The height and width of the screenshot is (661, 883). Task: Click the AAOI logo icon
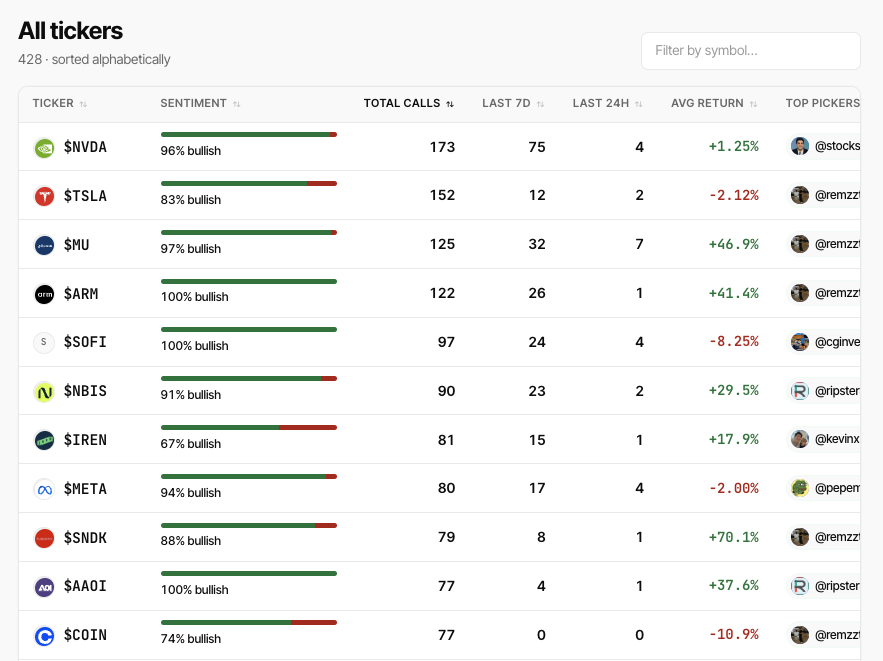tap(44, 587)
